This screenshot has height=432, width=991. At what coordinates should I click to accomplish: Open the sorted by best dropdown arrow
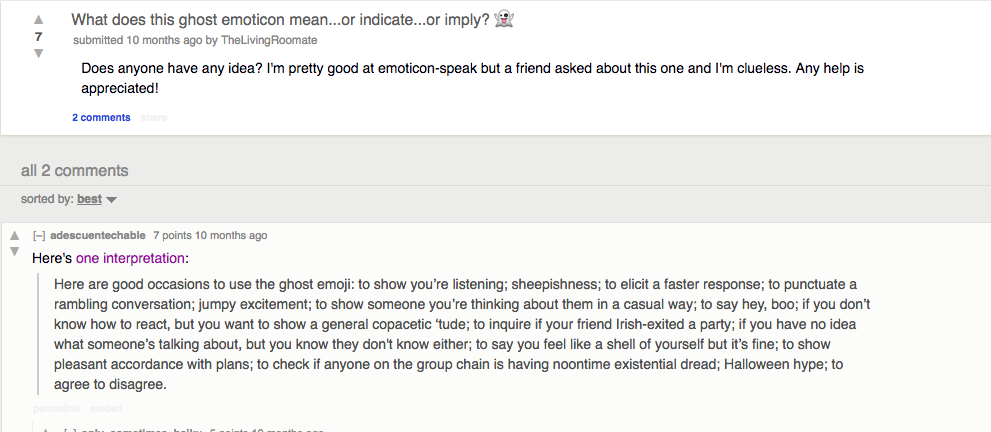tap(112, 200)
